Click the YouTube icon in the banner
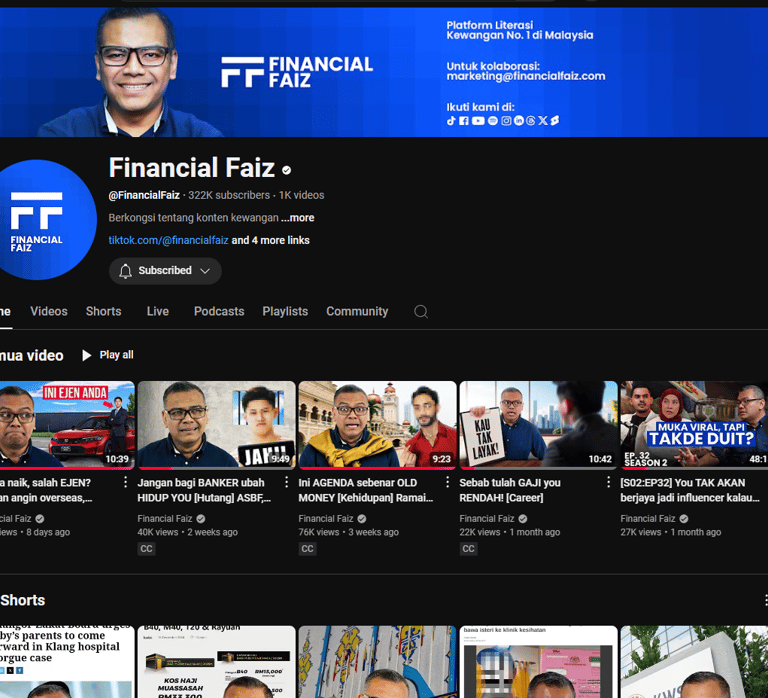The width and height of the screenshot is (768, 698). (x=478, y=120)
